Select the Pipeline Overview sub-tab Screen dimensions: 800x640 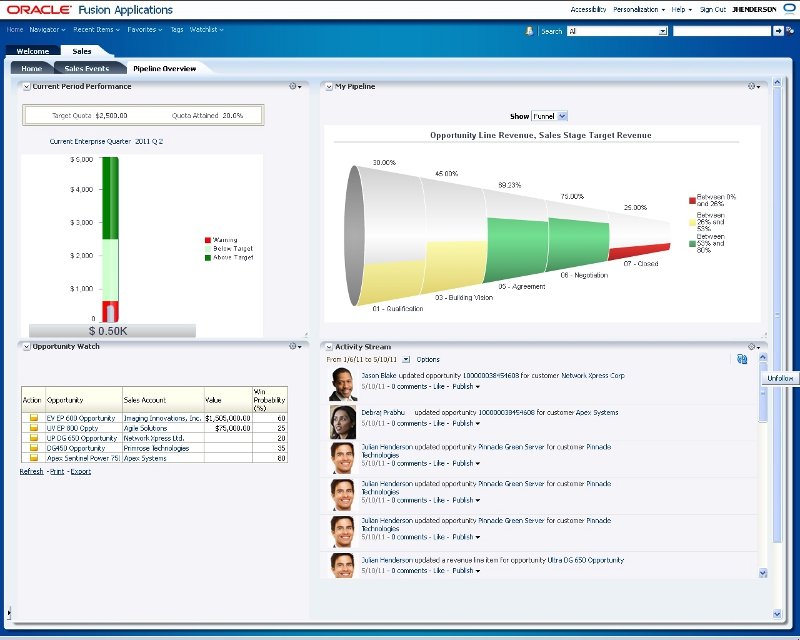[164, 68]
